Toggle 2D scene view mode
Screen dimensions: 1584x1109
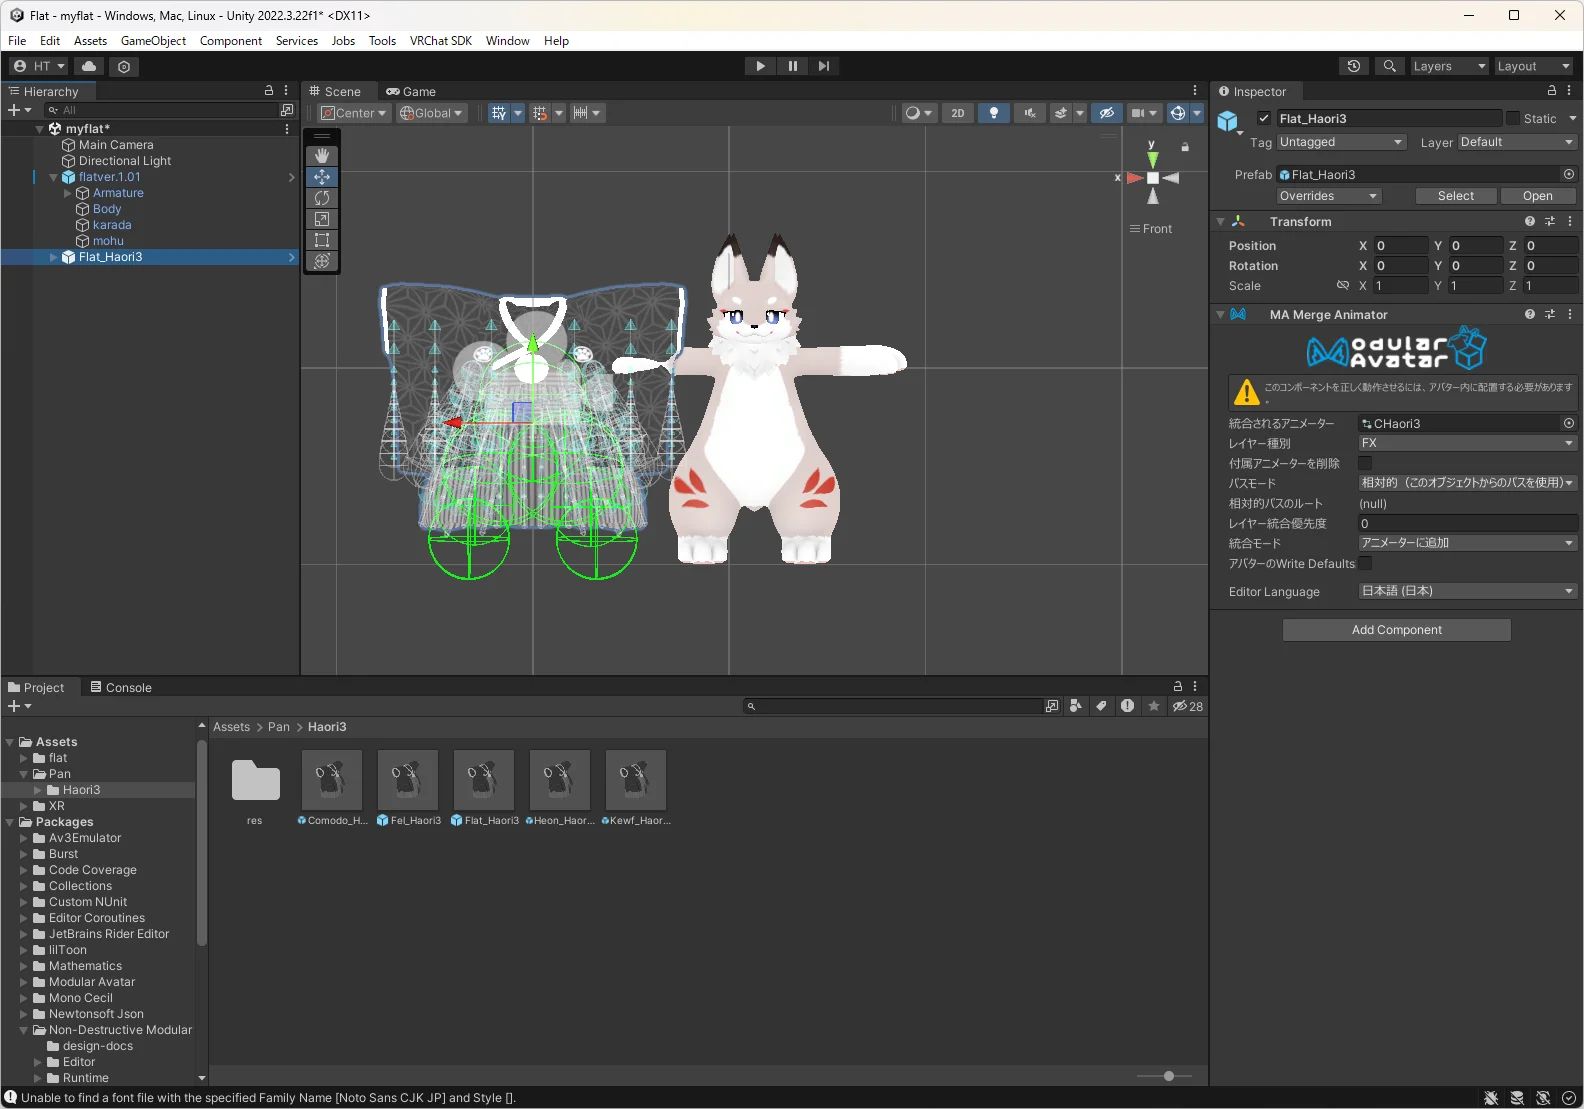pyautogui.click(x=957, y=113)
